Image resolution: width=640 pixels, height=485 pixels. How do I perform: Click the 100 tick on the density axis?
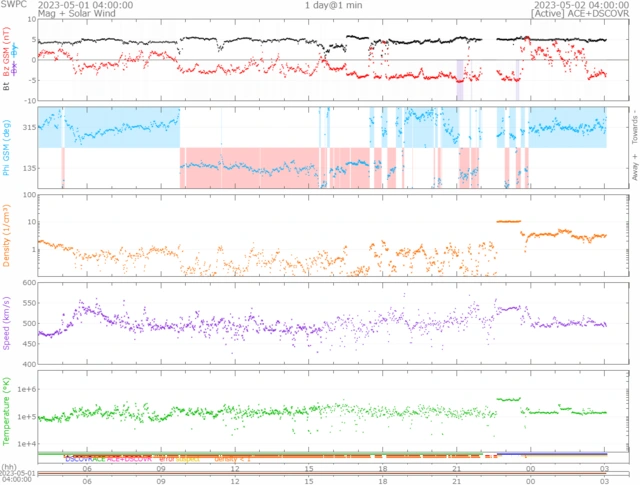click(29, 195)
